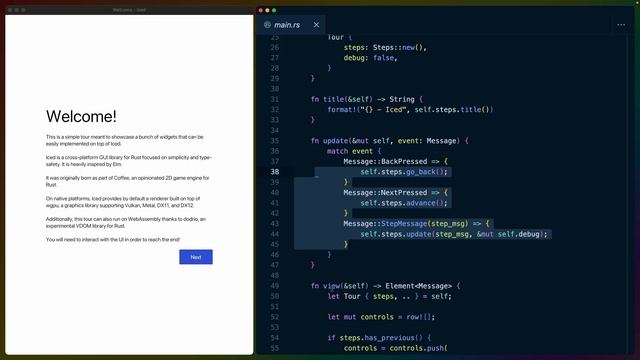The image size is (640, 360).
Task: Click line number 31 in the gutter
Action: (x=275, y=99)
